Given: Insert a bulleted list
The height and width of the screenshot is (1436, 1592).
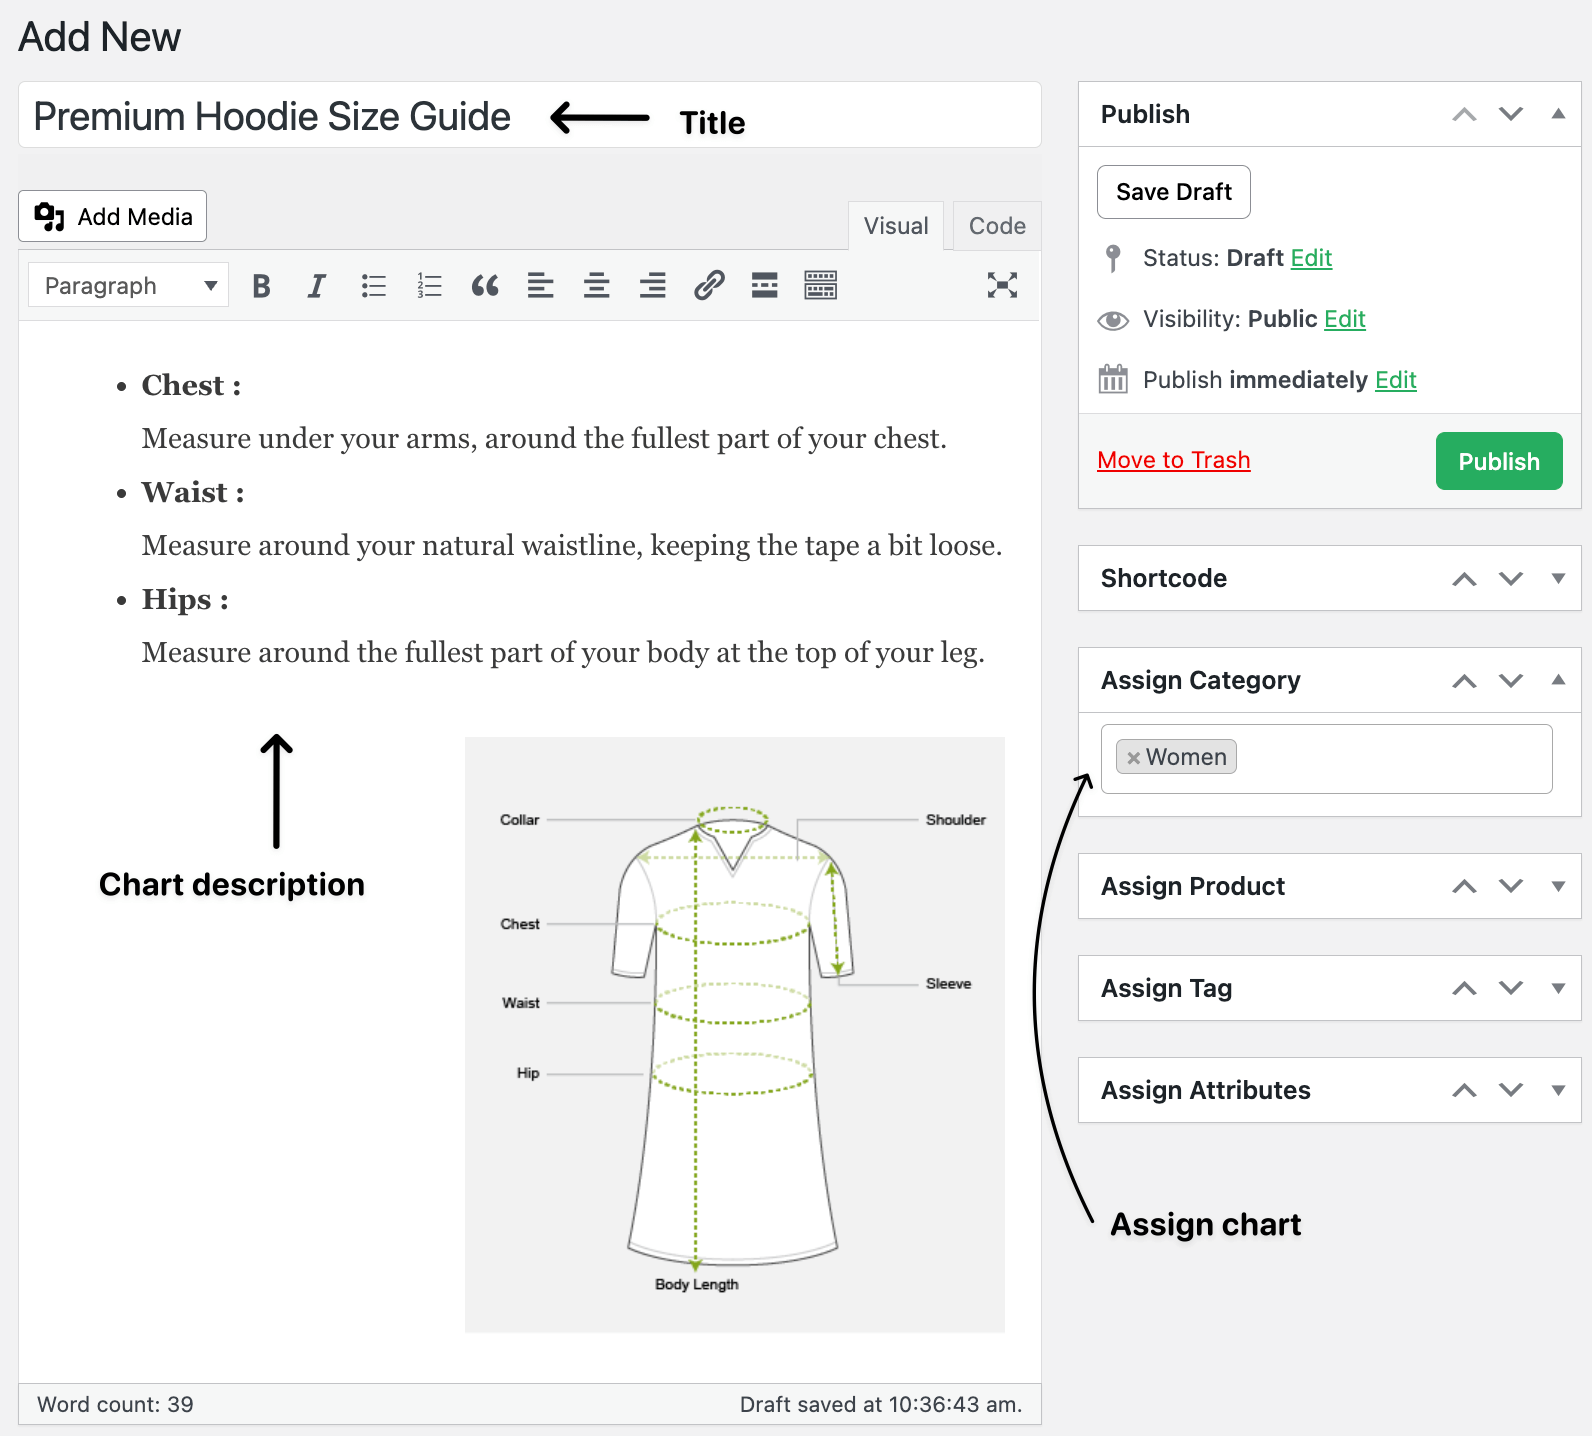Looking at the screenshot, I should coord(373,286).
